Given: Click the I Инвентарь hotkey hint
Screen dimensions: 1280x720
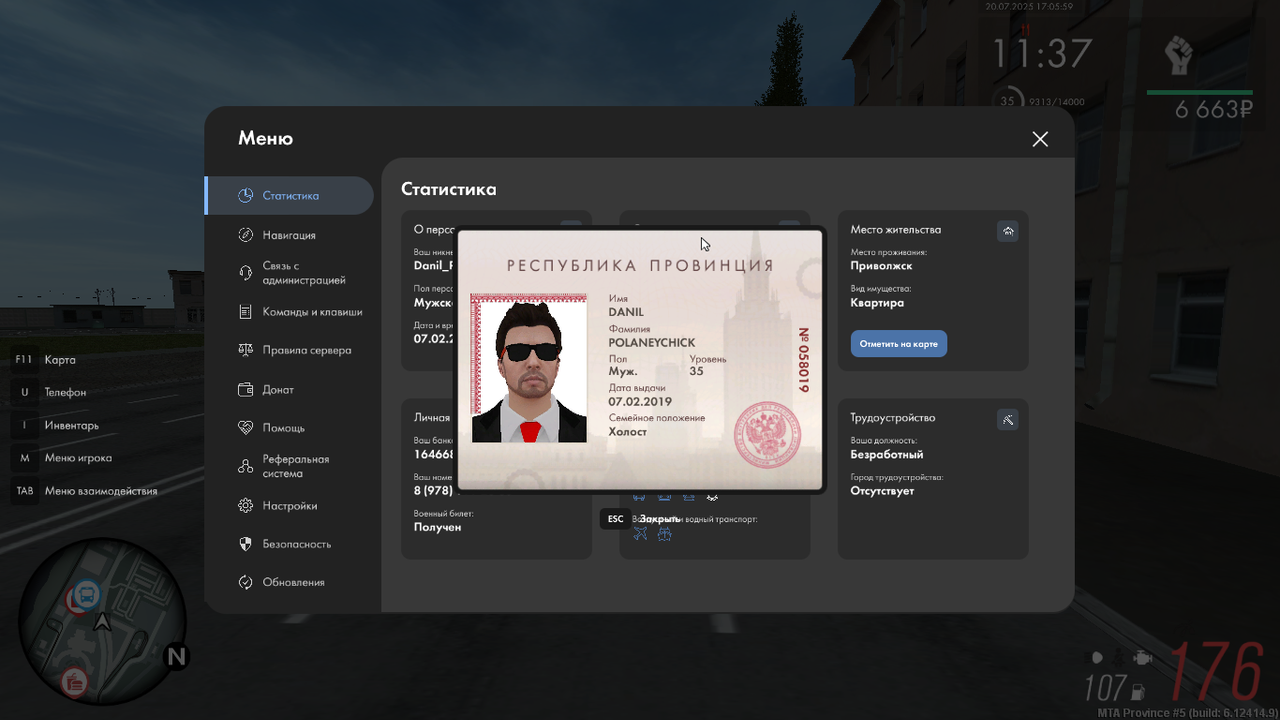Looking at the screenshot, I should (x=56, y=425).
